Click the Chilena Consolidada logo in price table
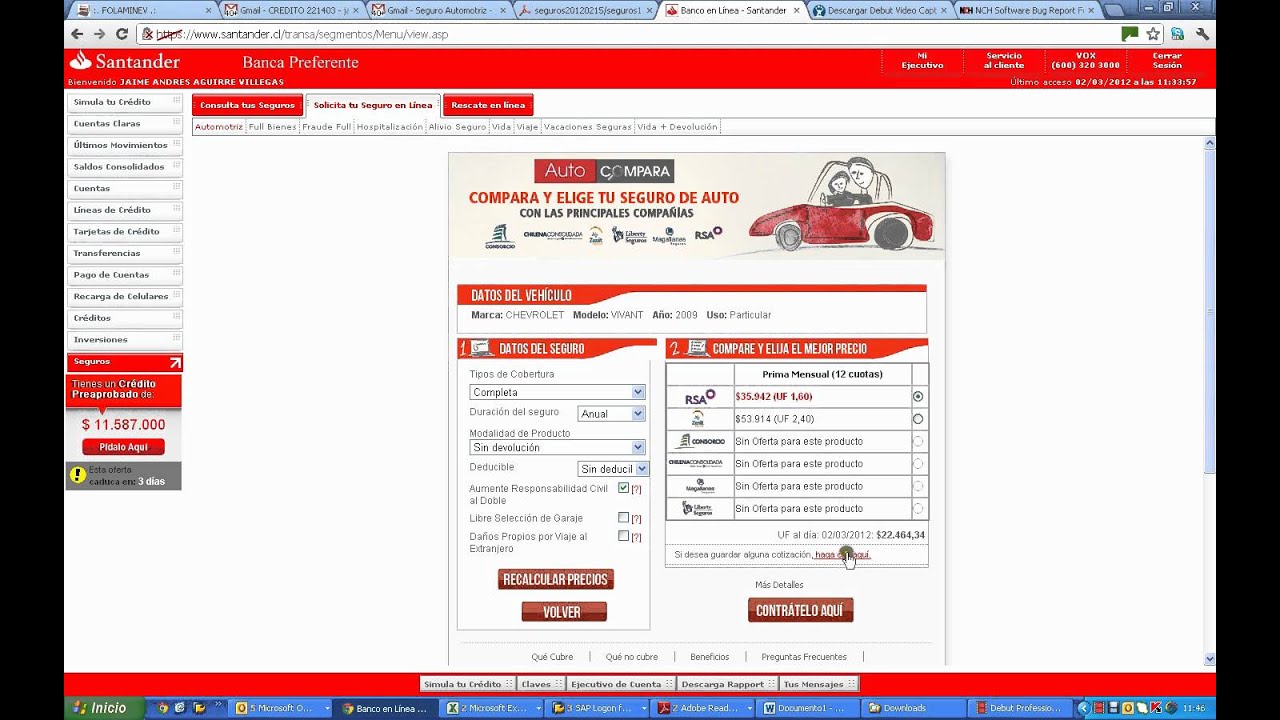This screenshot has width=1280, height=720. (x=696, y=463)
